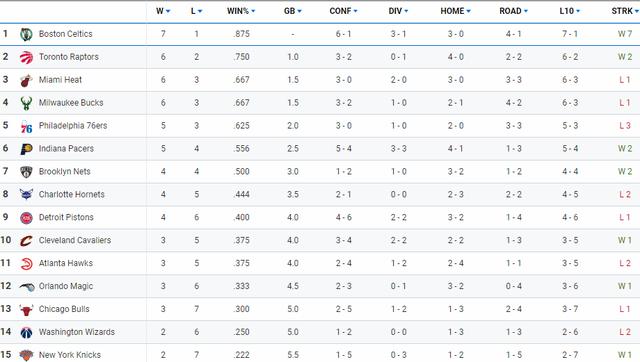The height and width of the screenshot is (362, 640).
Task: Sort standings by HOME column header
Action: (455, 11)
